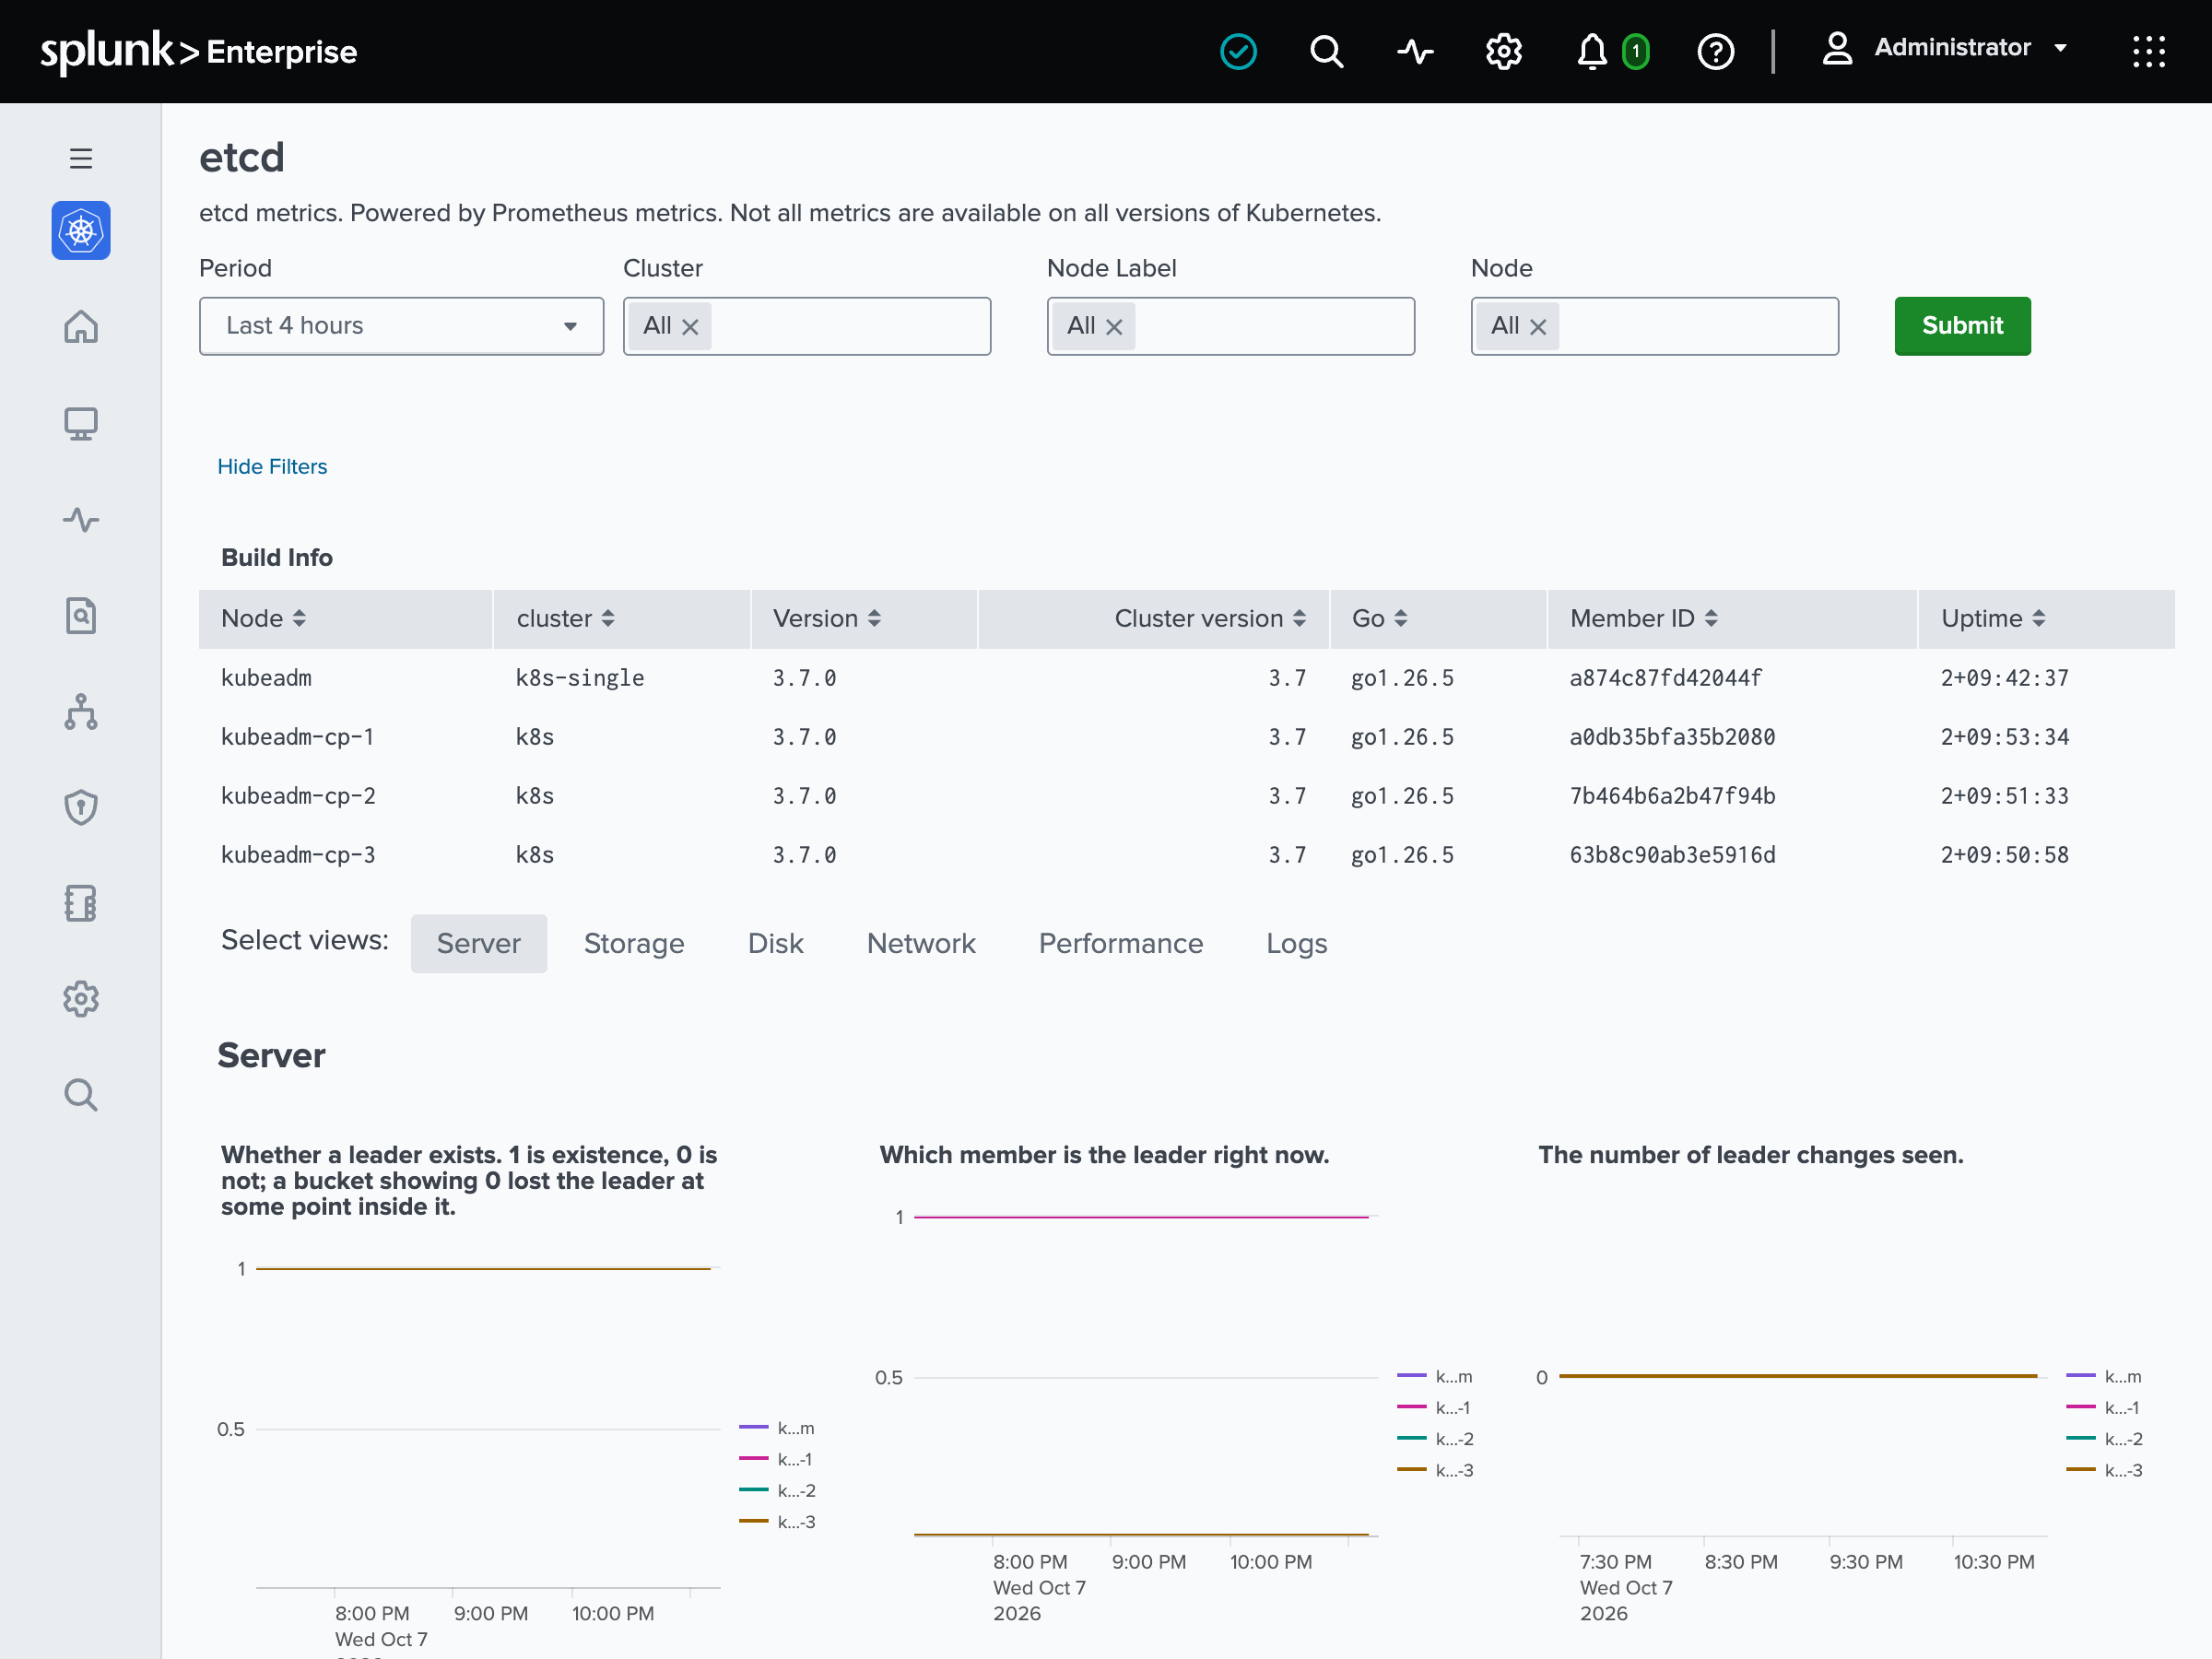Open the apps grid icon

[2149, 51]
